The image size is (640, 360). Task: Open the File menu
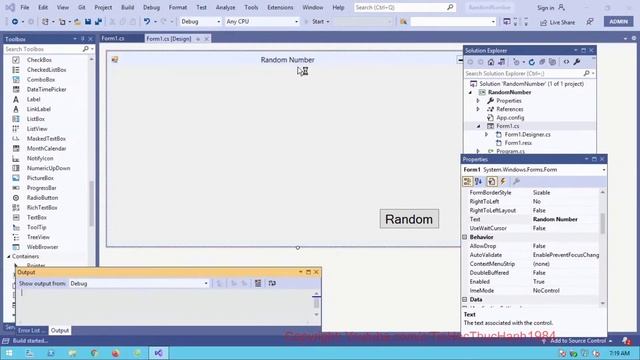click(24, 7)
